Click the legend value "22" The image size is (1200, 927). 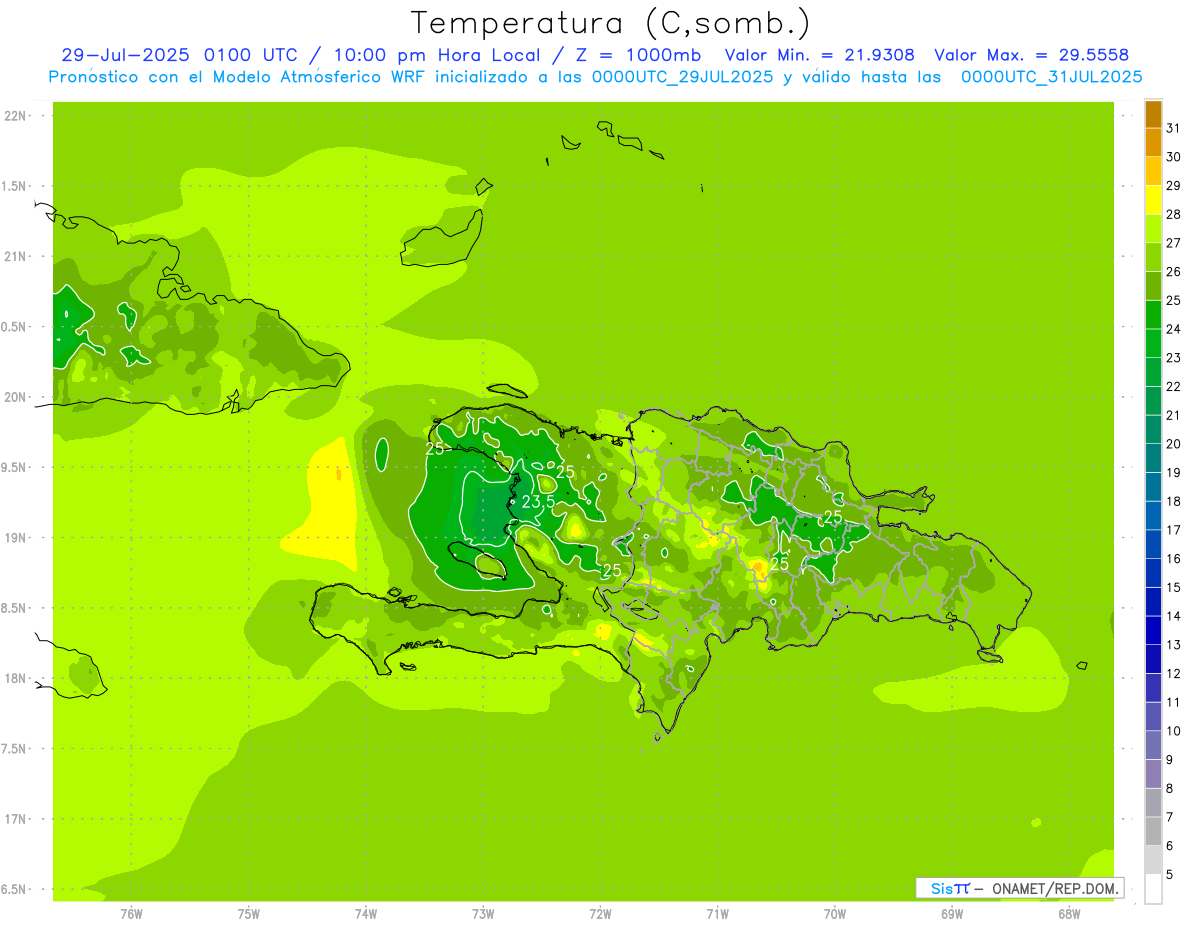coord(1173,387)
